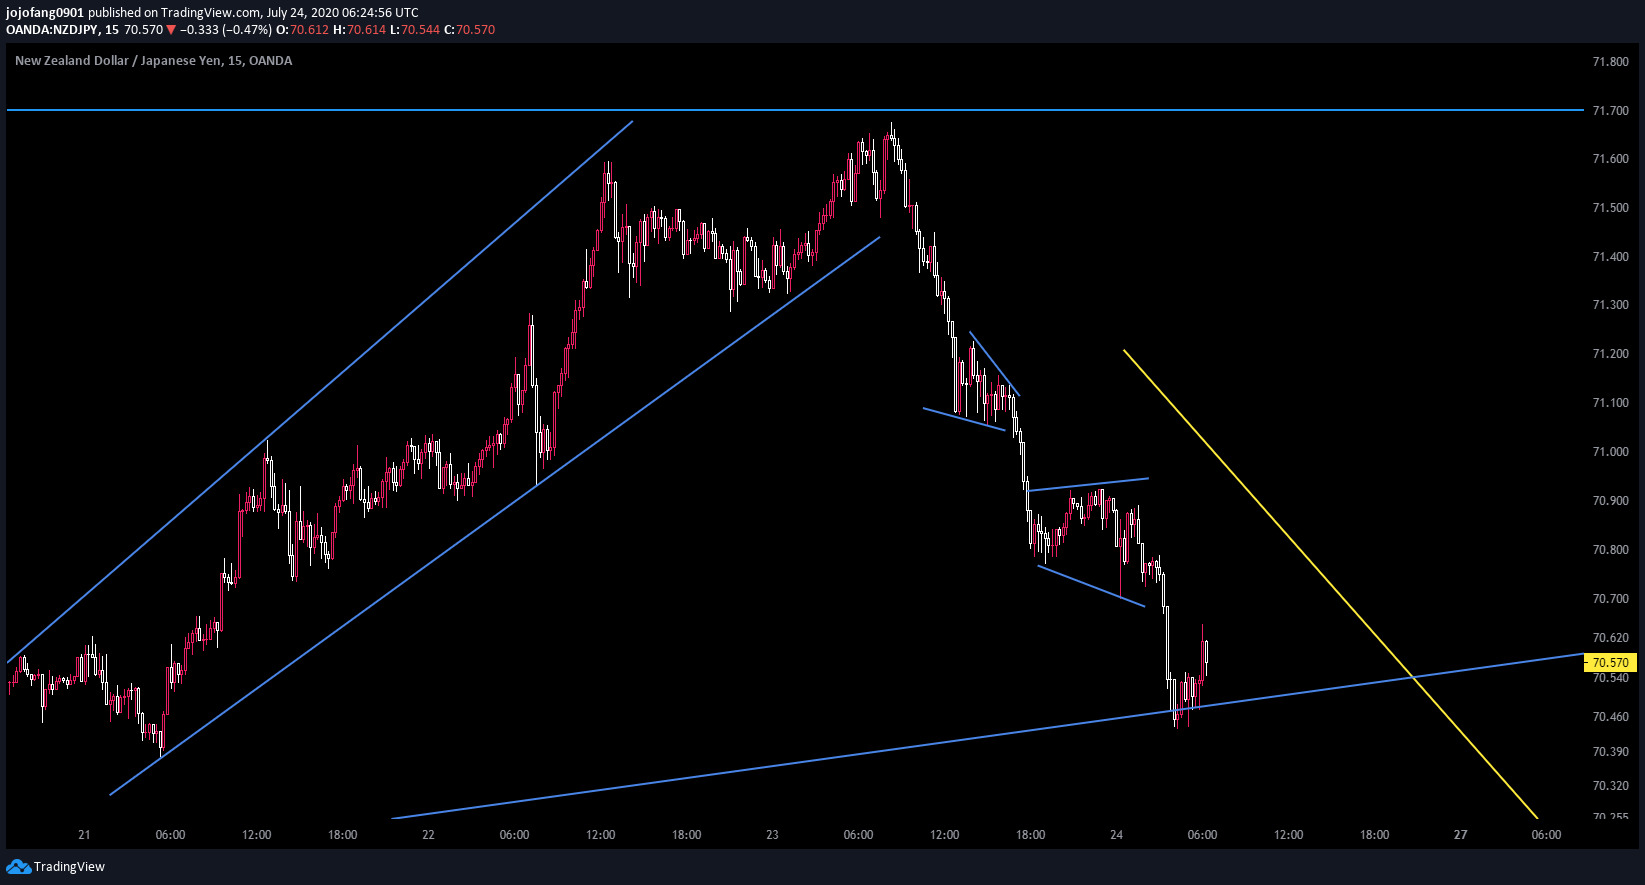Click the 71.200 price axis label
Screen dimensions: 1645x885
click(x=1610, y=354)
